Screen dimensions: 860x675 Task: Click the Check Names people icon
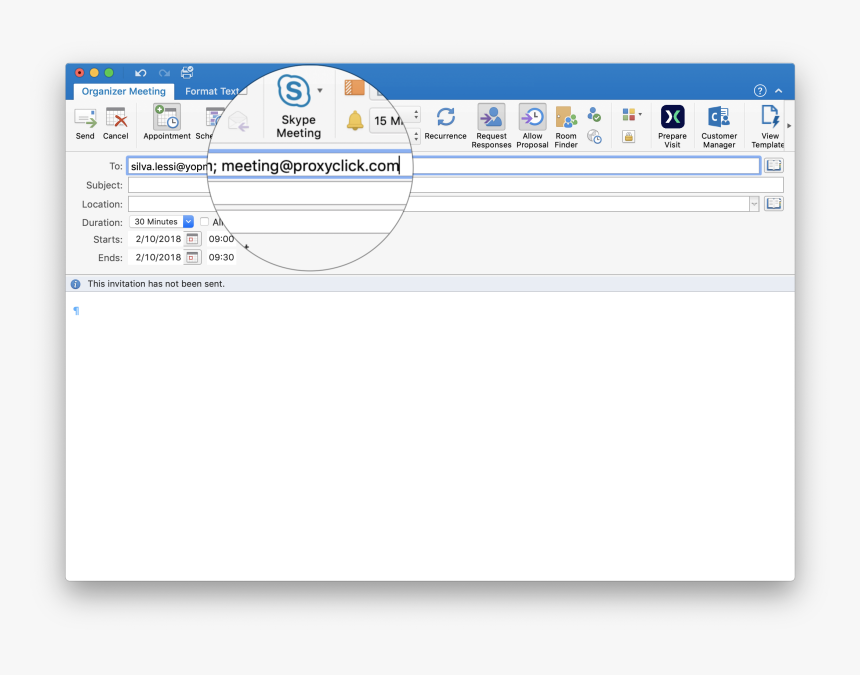pos(594,115)
